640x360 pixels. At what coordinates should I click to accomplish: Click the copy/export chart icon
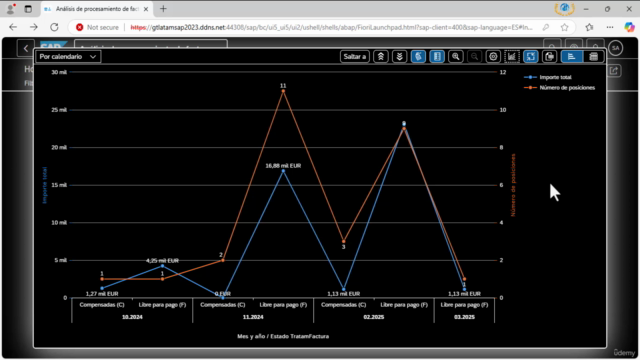(549, 57)
